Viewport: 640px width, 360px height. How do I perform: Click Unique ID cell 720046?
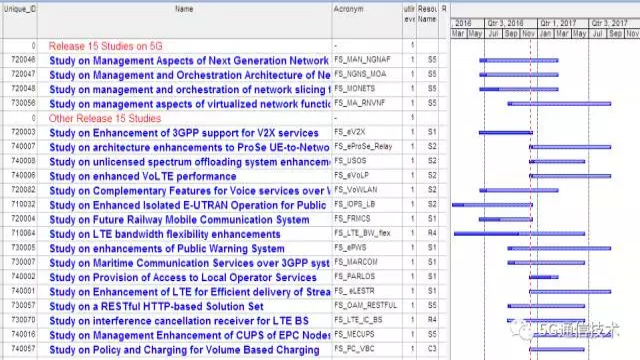coord(23,60)
